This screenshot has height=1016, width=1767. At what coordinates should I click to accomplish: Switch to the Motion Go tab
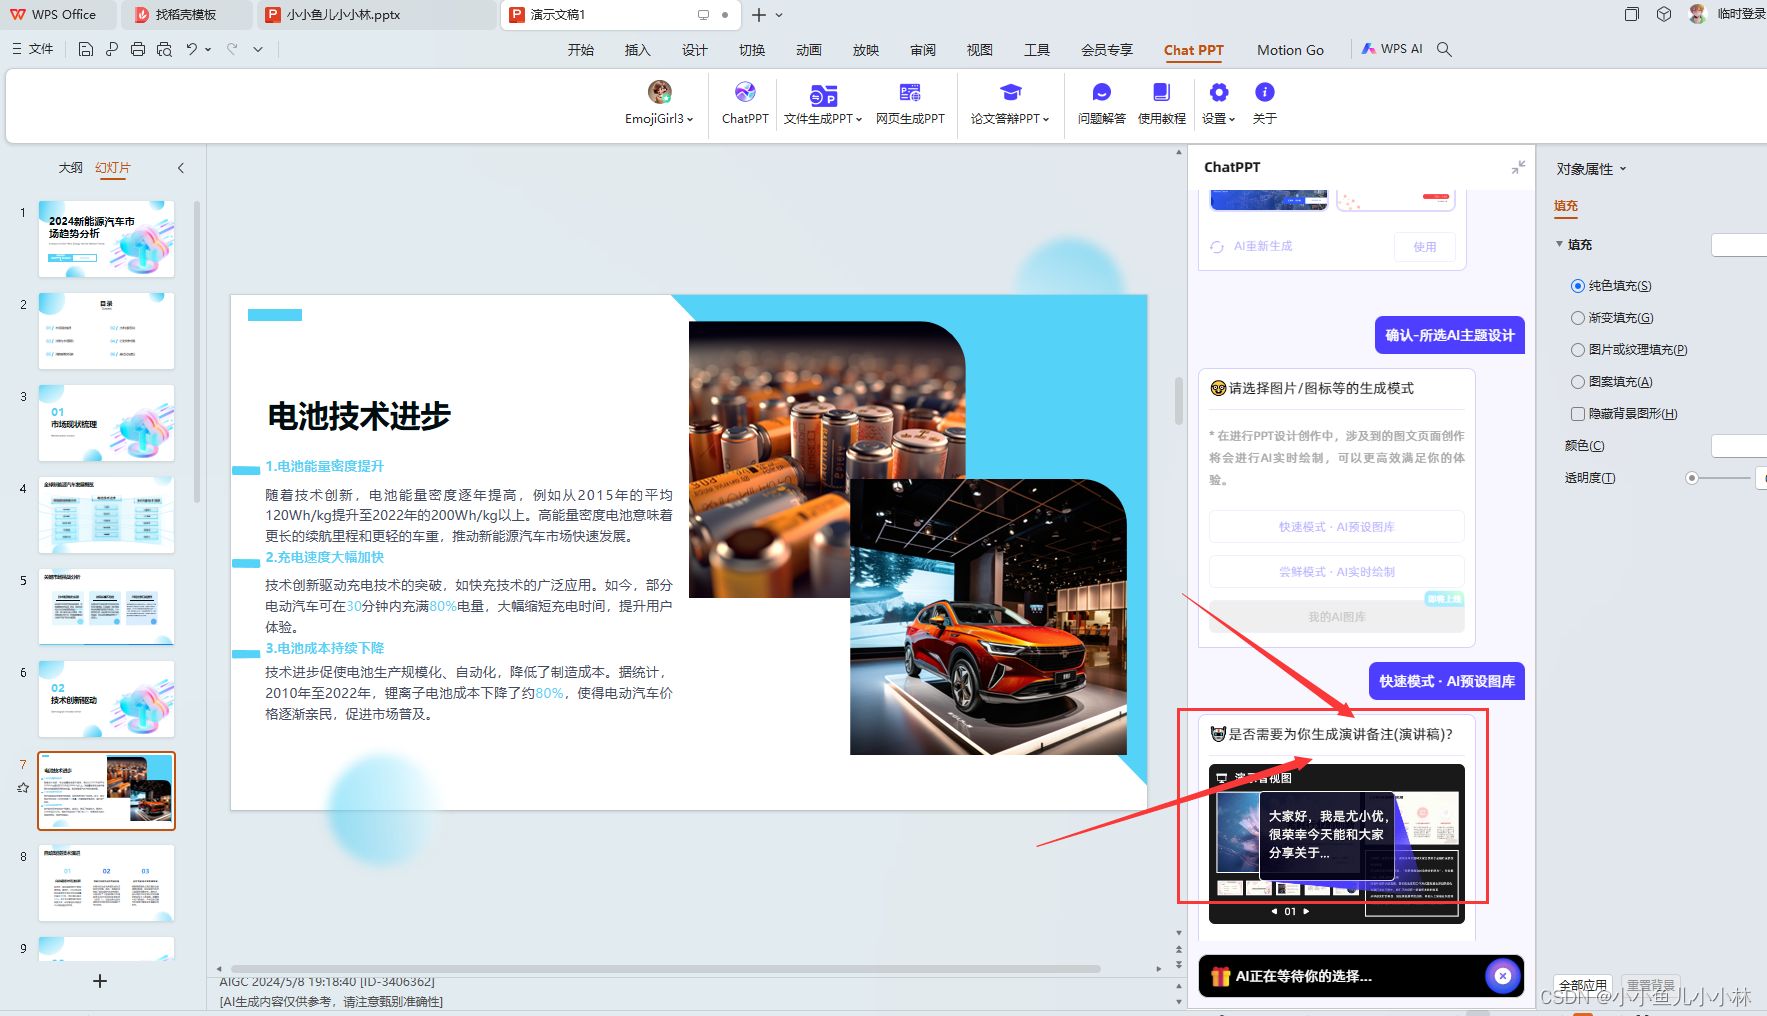tap(1290, 50)
